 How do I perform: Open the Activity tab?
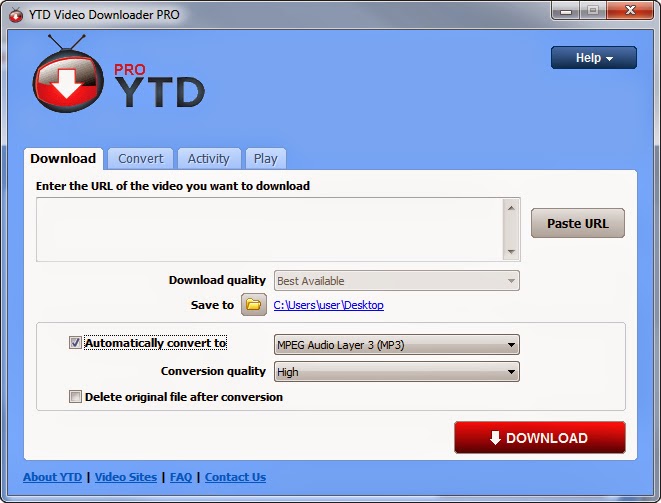[x=209, y=159]
